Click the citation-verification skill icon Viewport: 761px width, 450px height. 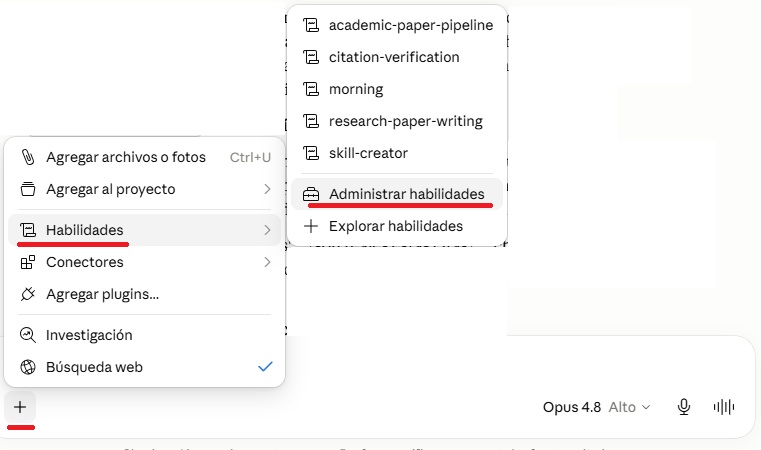point(311,57)
